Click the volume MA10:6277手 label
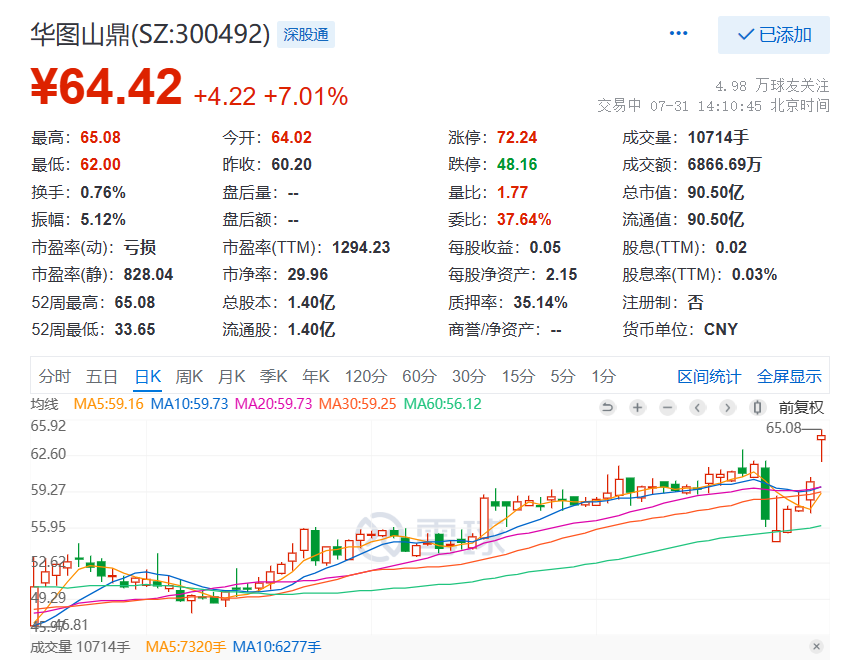Image resolution: width=850 pixels, height=660 pixels. 276,647
